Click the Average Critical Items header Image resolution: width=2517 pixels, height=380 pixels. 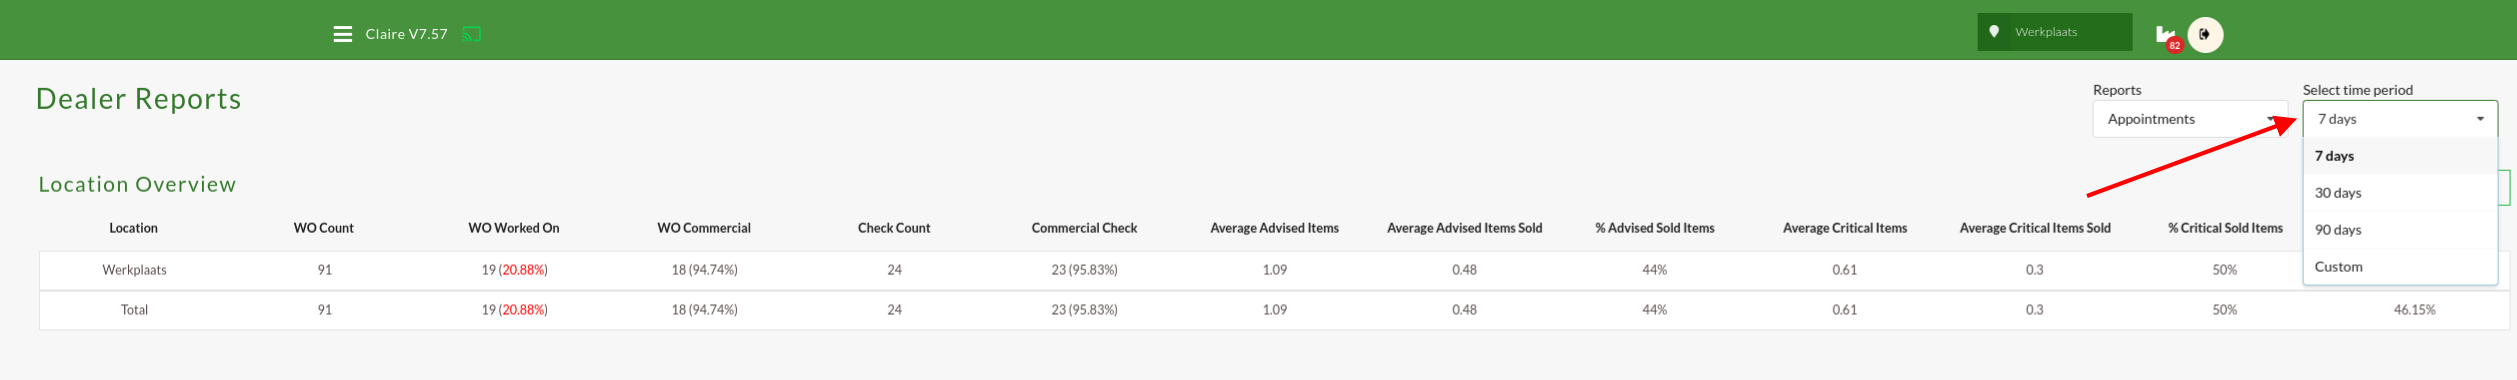click(1844, 228)
